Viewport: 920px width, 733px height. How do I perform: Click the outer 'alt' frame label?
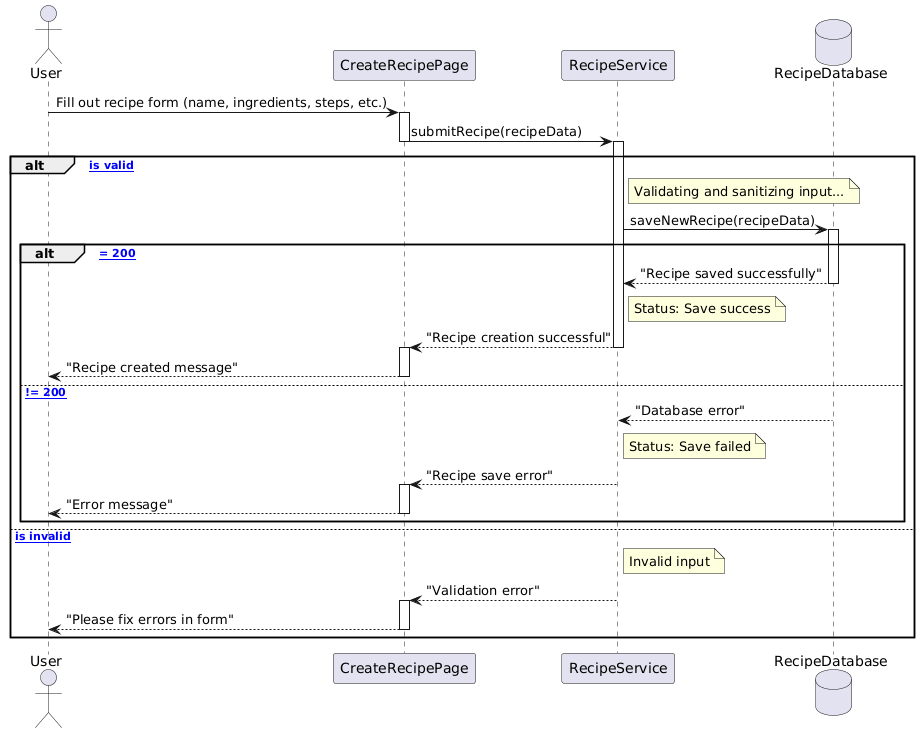[x=35, y=164]
